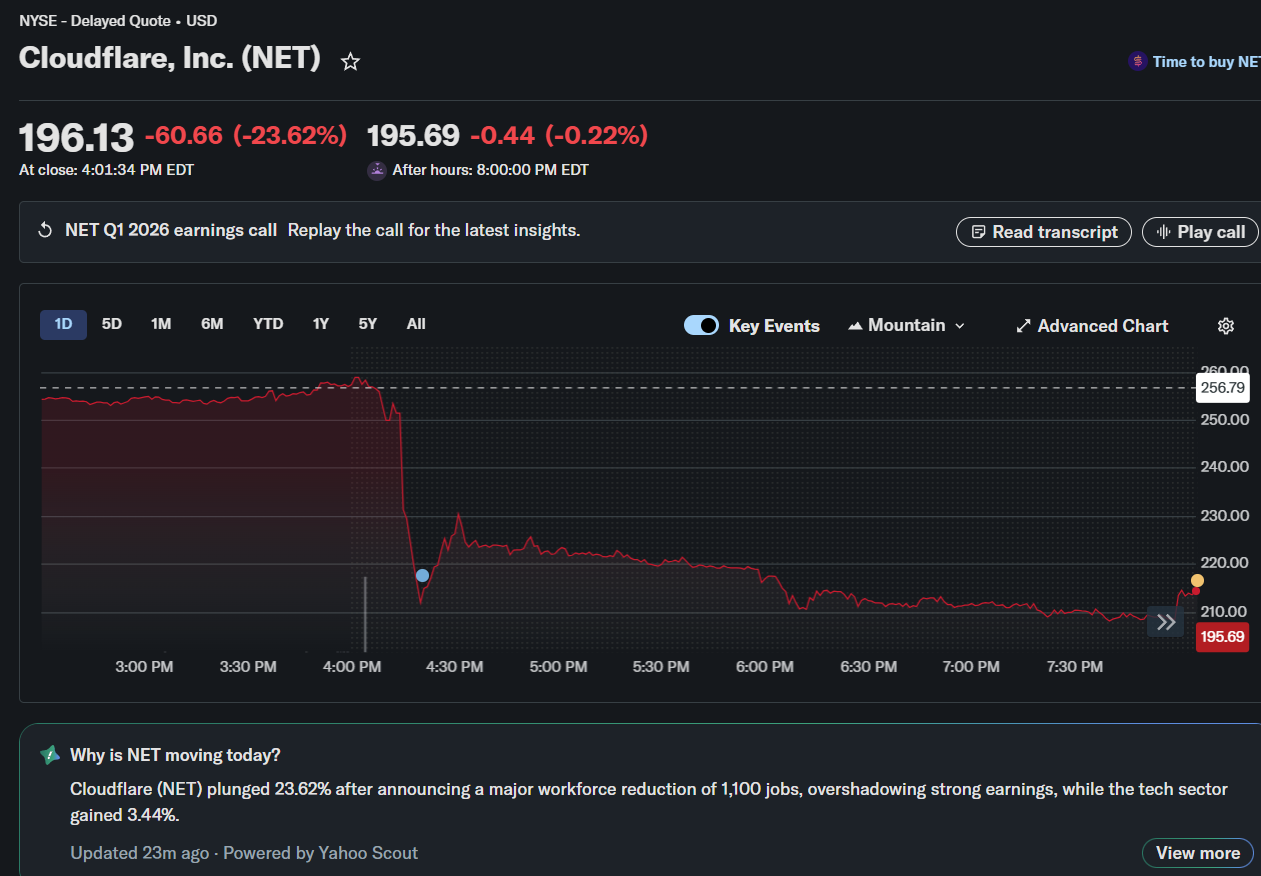Image resolution: width=1261 pixels, height=876 pixels.
Task: Click the Play call button
Action: 1200,232
